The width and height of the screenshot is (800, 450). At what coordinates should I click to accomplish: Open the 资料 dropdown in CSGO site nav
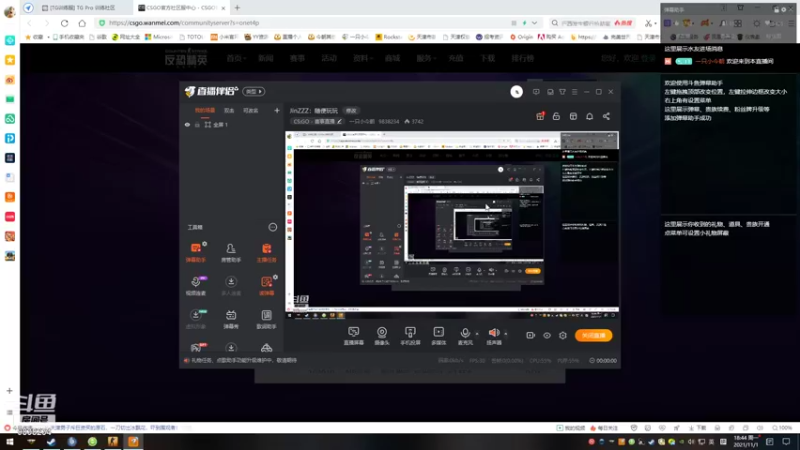click(x=361, y=58)
